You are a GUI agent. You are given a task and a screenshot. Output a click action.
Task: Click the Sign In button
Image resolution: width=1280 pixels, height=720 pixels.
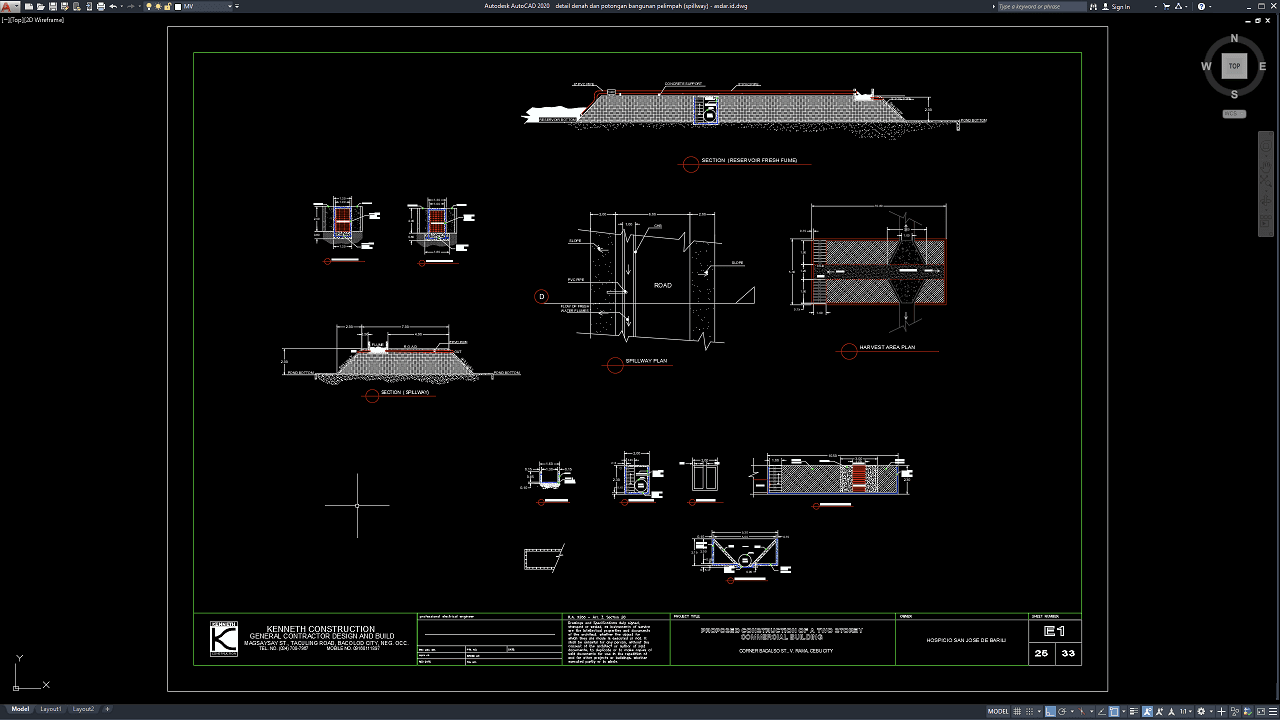pyautogui.click(x=1118, y=6)
